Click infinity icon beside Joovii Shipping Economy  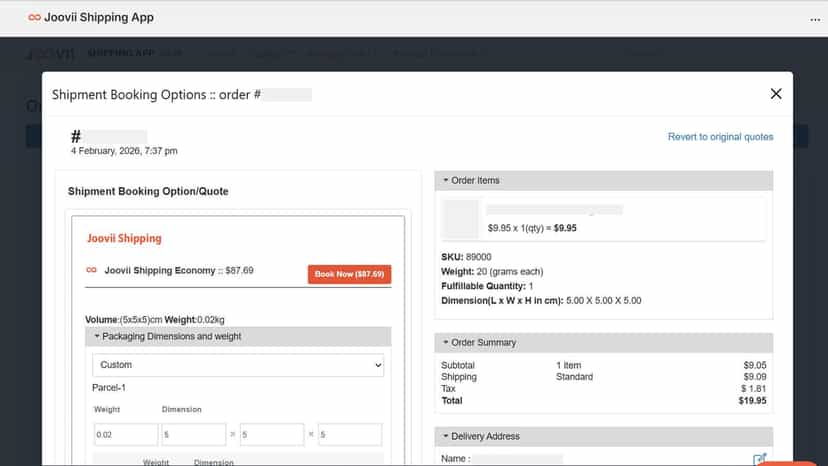tap(91, 270)
